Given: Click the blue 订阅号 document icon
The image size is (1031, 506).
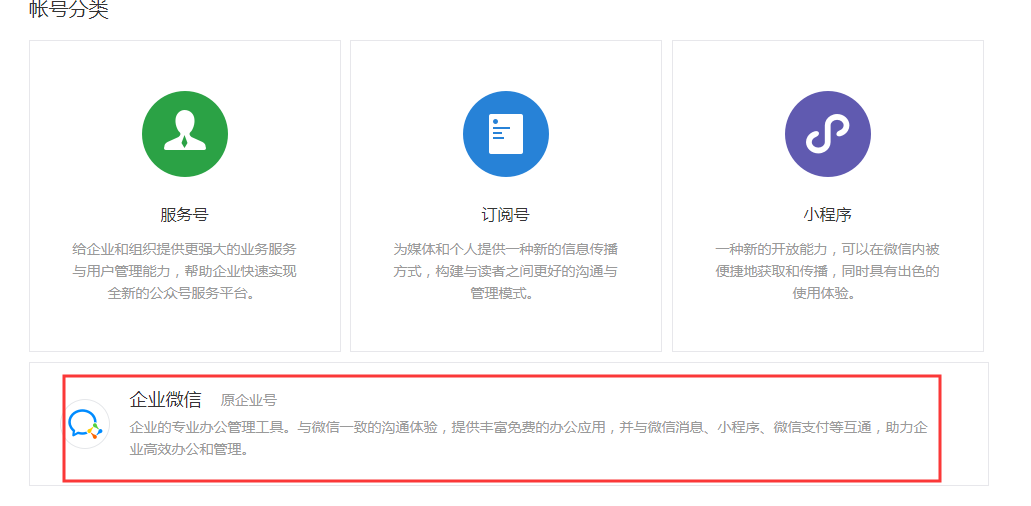Looking at the screenshot, I should 506,134.
